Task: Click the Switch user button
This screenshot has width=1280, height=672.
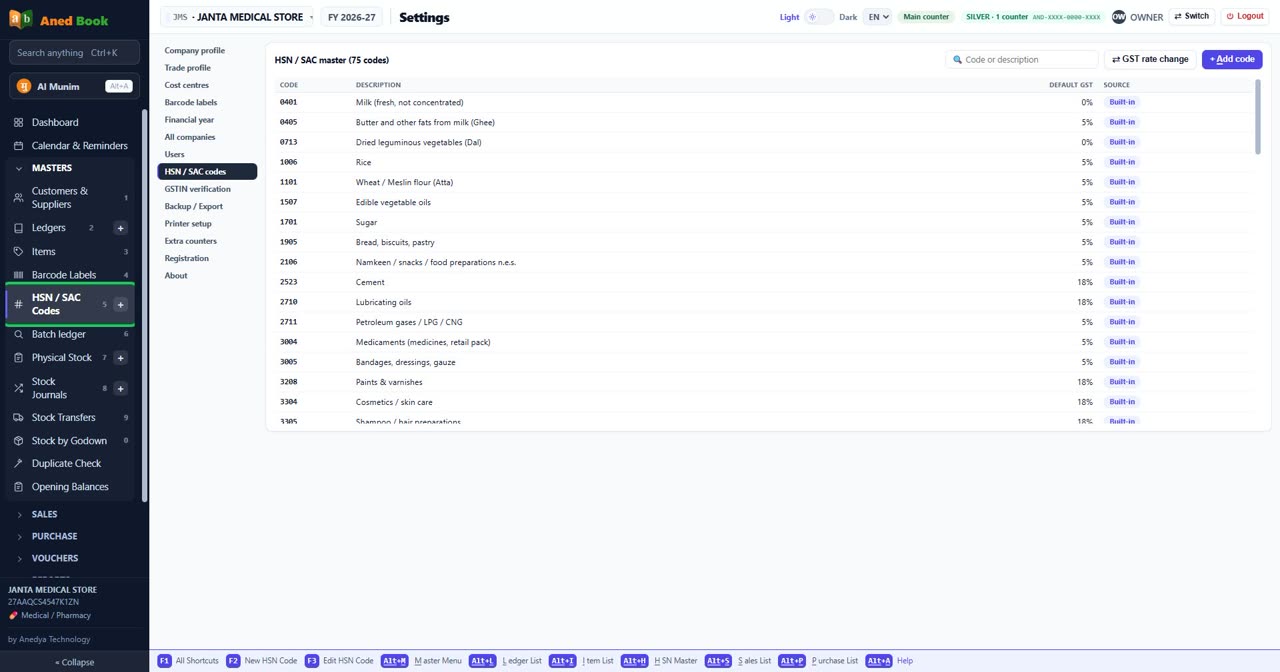Action: coord(1192,17)
